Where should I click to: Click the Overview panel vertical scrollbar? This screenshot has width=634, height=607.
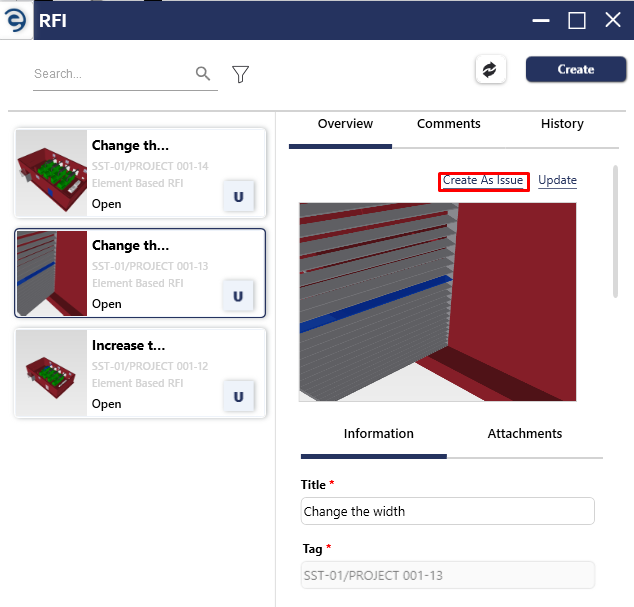[x=615, y=231]
